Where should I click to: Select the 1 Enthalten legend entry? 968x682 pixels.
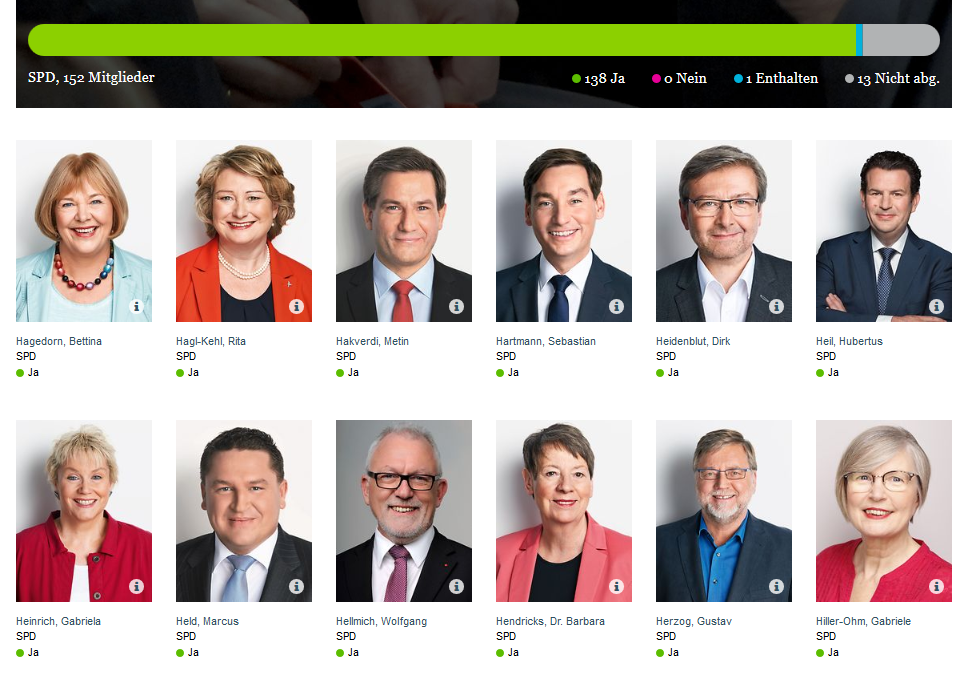pos(775,78)
